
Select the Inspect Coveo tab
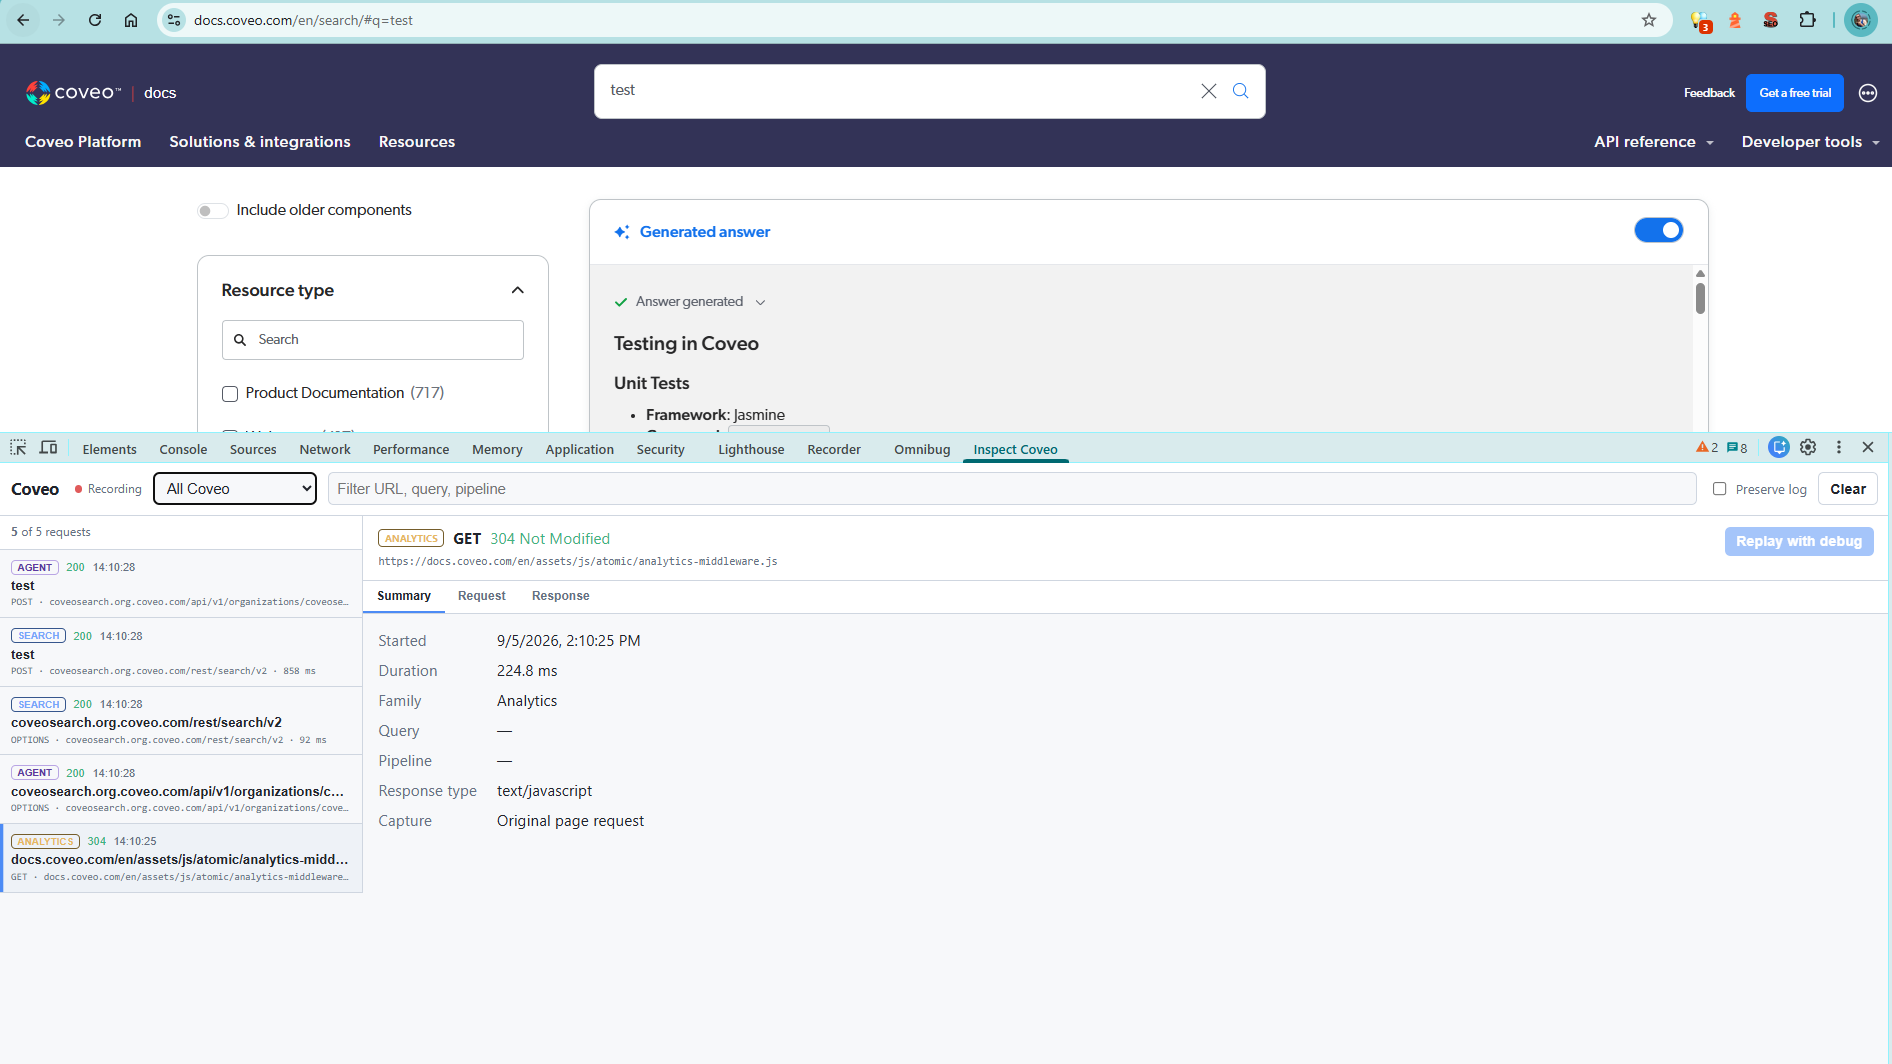[1015, 449]
